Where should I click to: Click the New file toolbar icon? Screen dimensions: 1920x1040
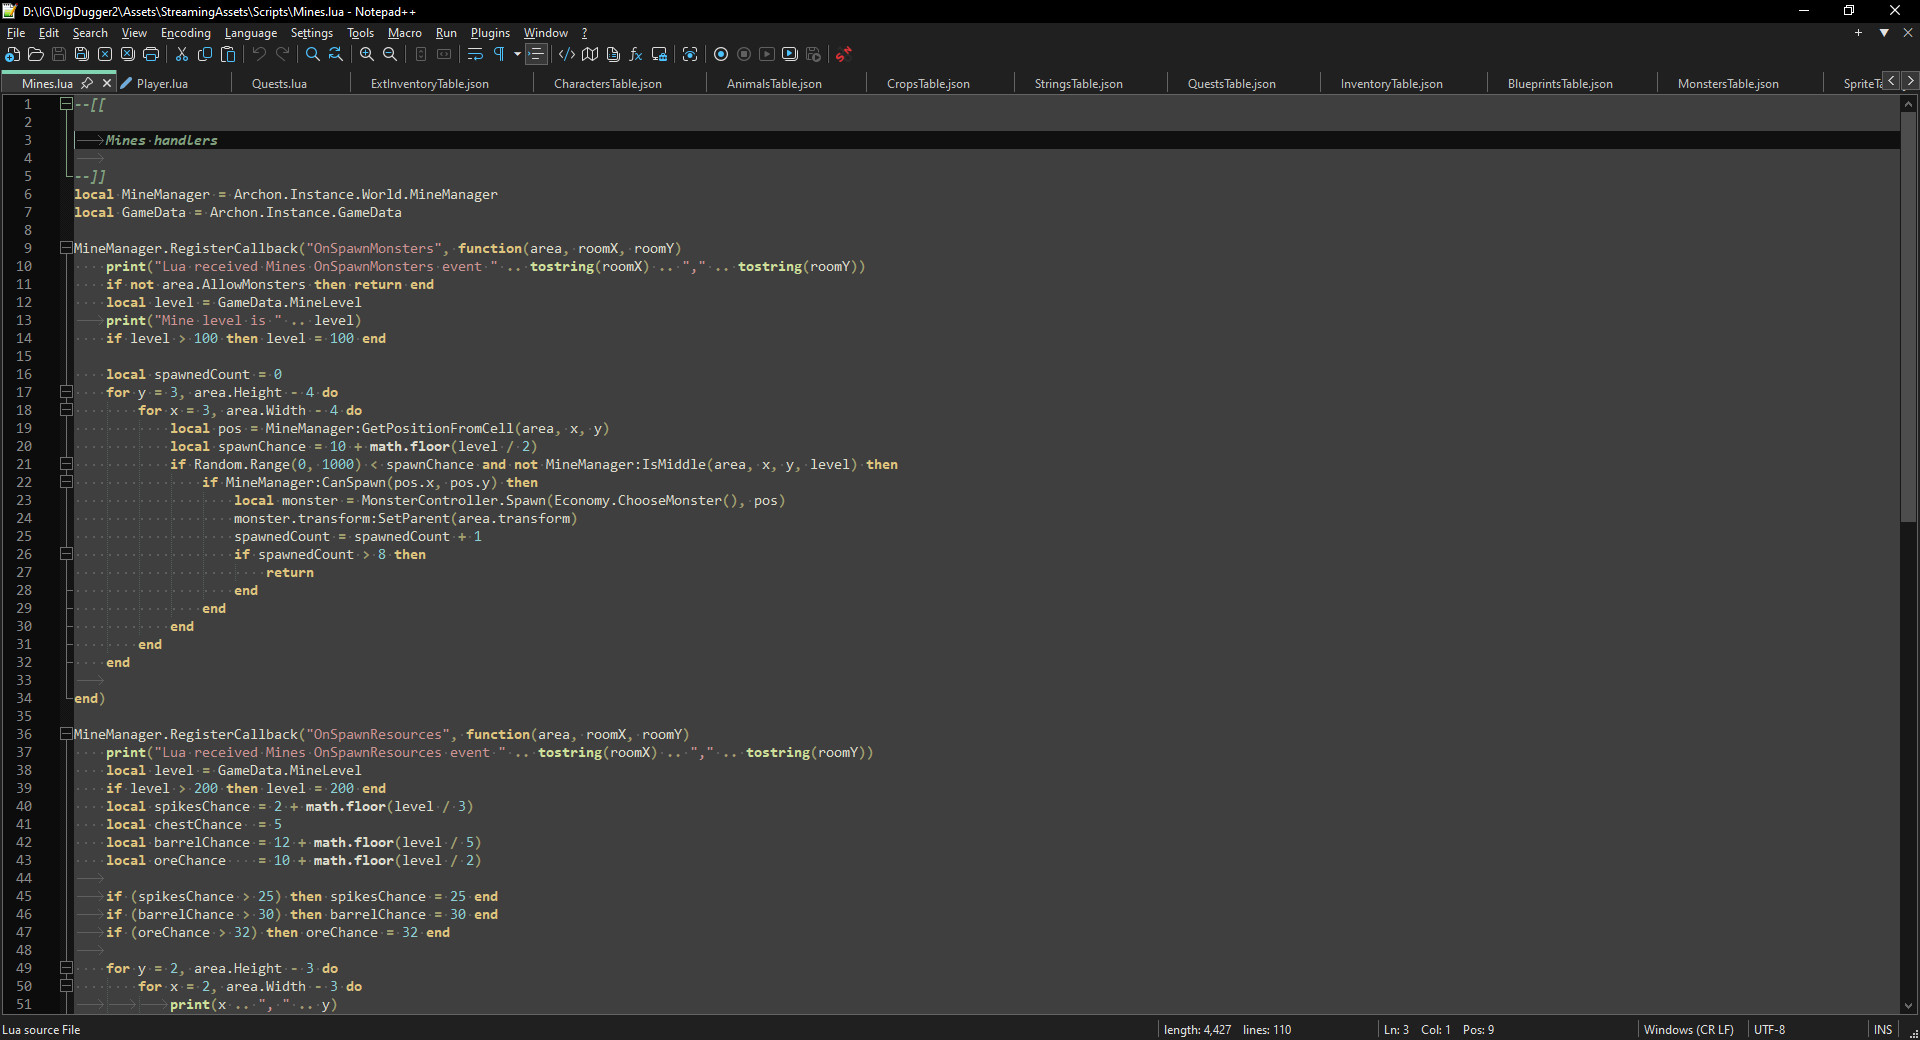pos(13,54)
